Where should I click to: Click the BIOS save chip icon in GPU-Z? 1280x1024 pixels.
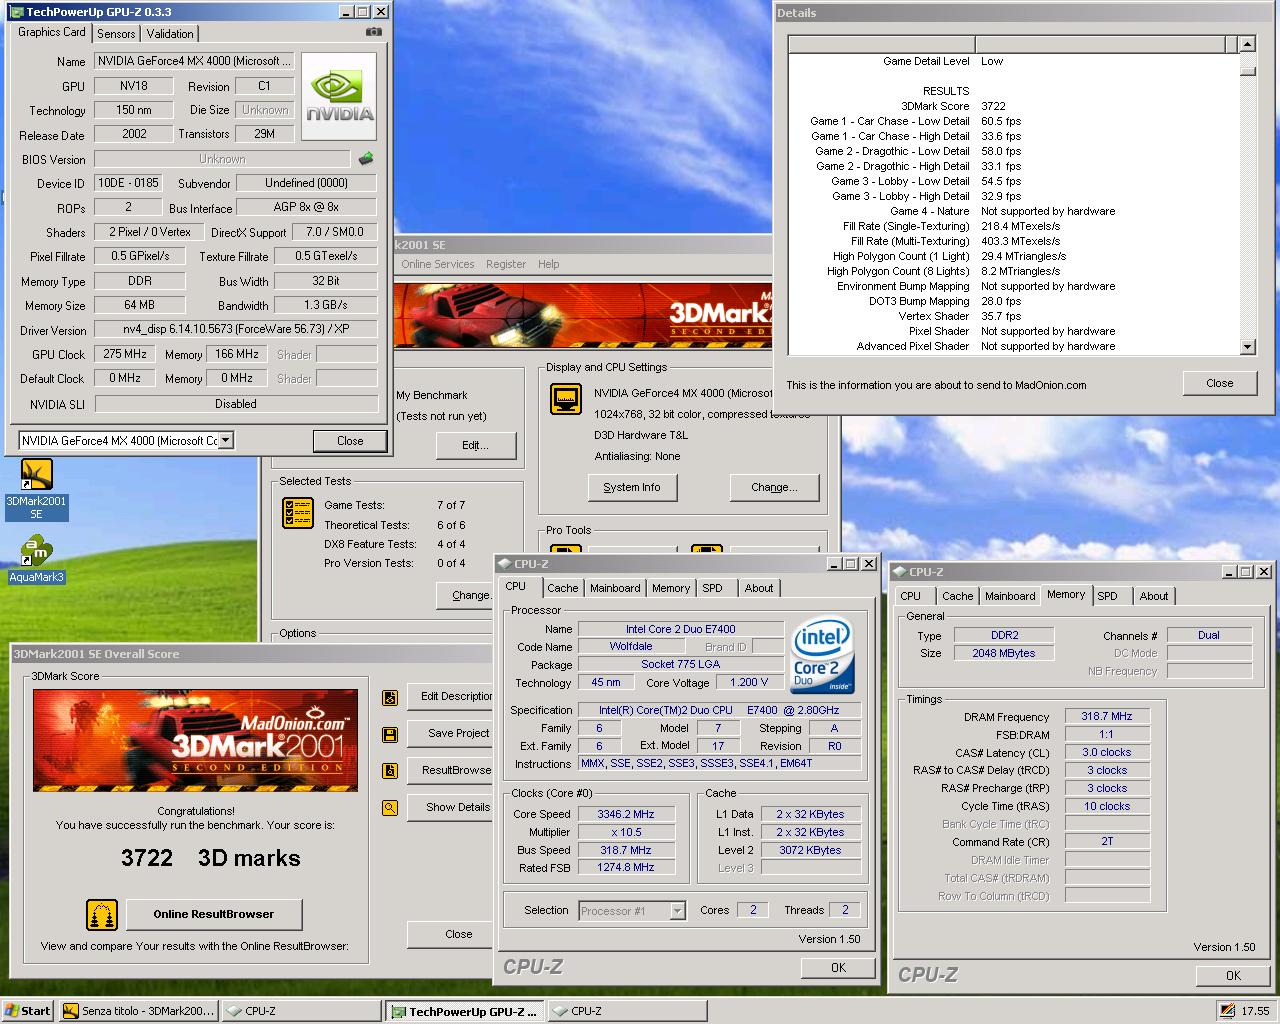pyautogui.click(x=366, y=158)
